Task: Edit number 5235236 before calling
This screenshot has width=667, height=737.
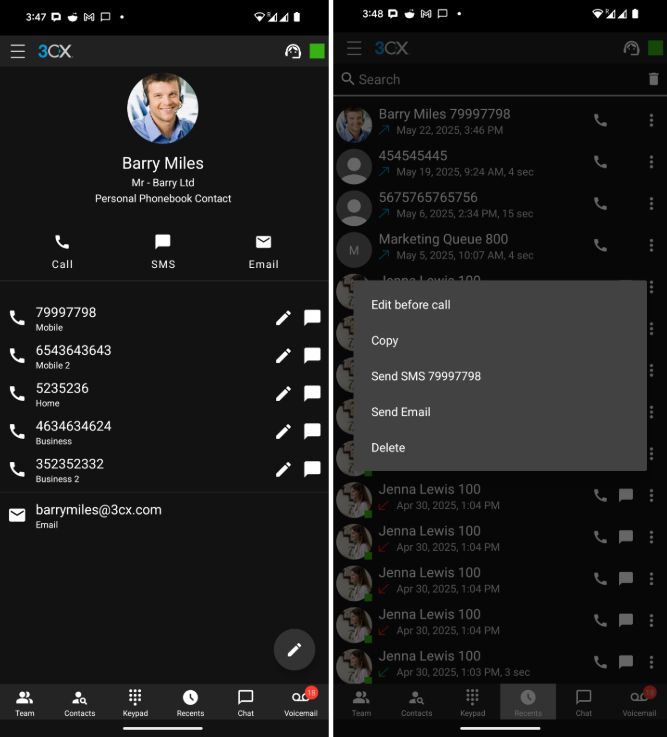Action: click(283, 394)
